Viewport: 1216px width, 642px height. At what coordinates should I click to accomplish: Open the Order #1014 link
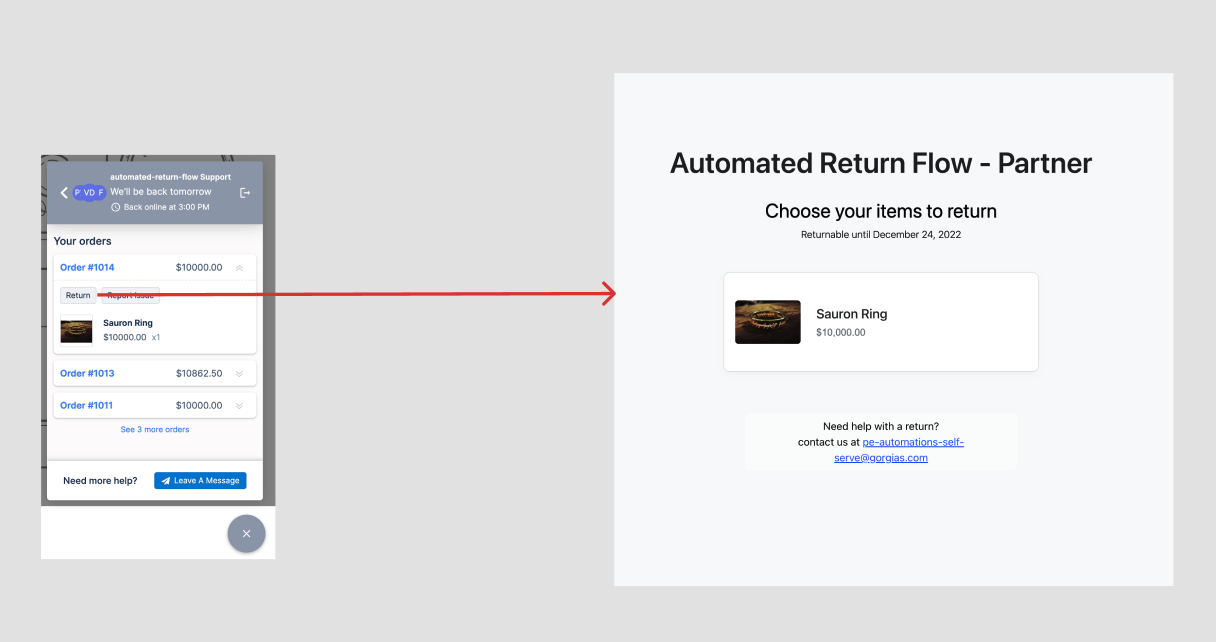click(x=87, y=268)
